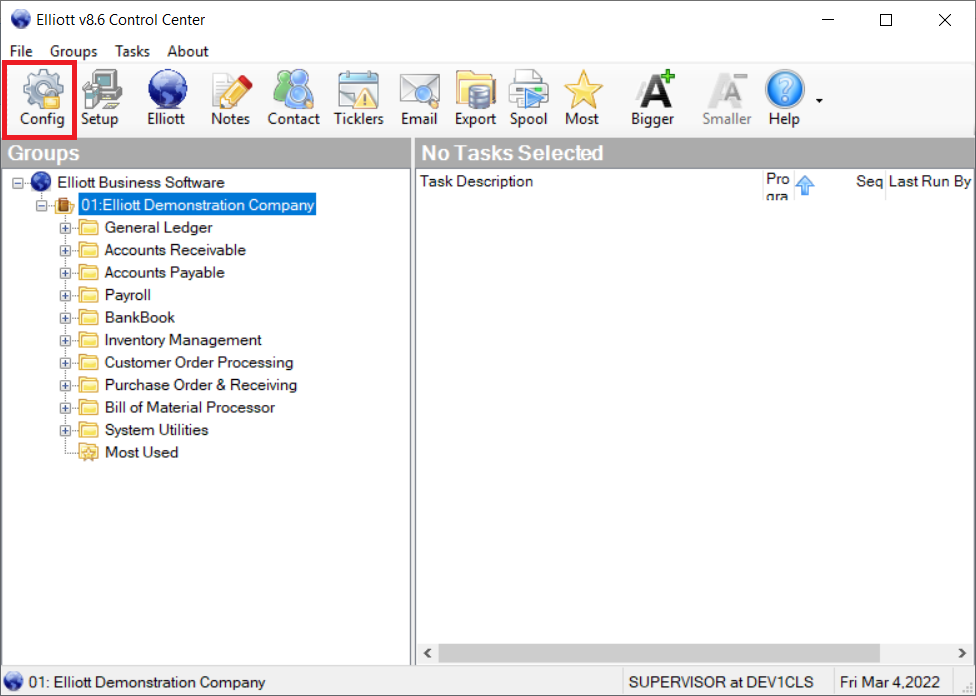The image size is (976, 696).
Task: Click the horizontal scrollbar right arrow
Action: pos(962,653)
